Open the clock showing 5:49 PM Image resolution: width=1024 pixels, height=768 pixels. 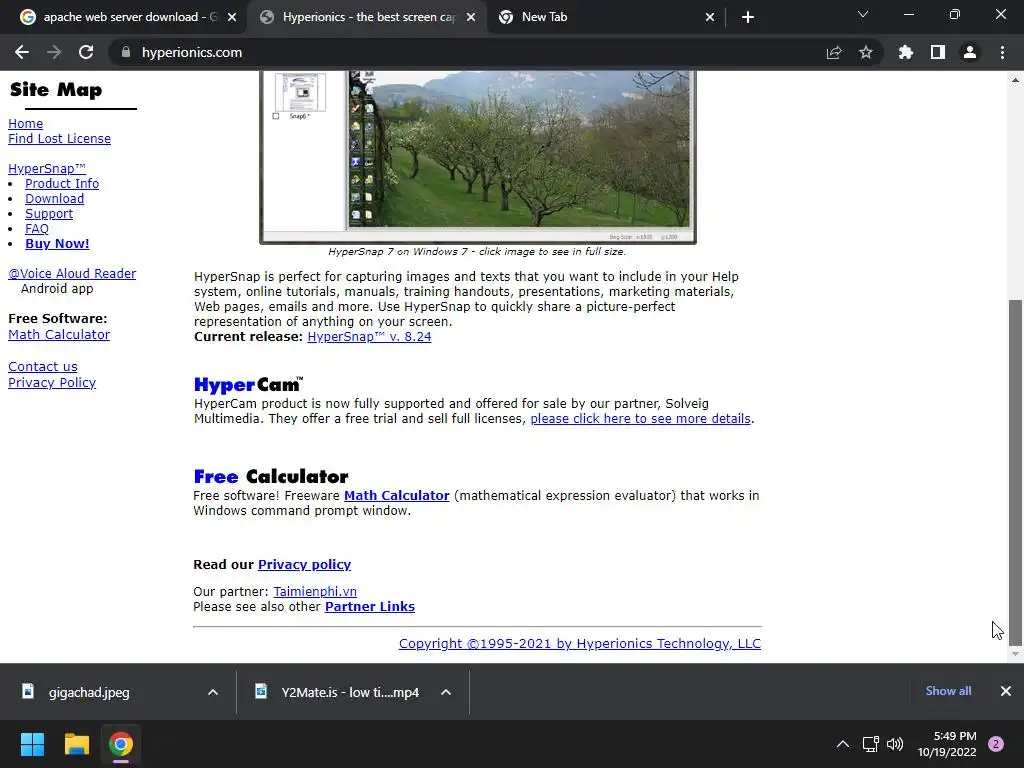tap(947, 744)
